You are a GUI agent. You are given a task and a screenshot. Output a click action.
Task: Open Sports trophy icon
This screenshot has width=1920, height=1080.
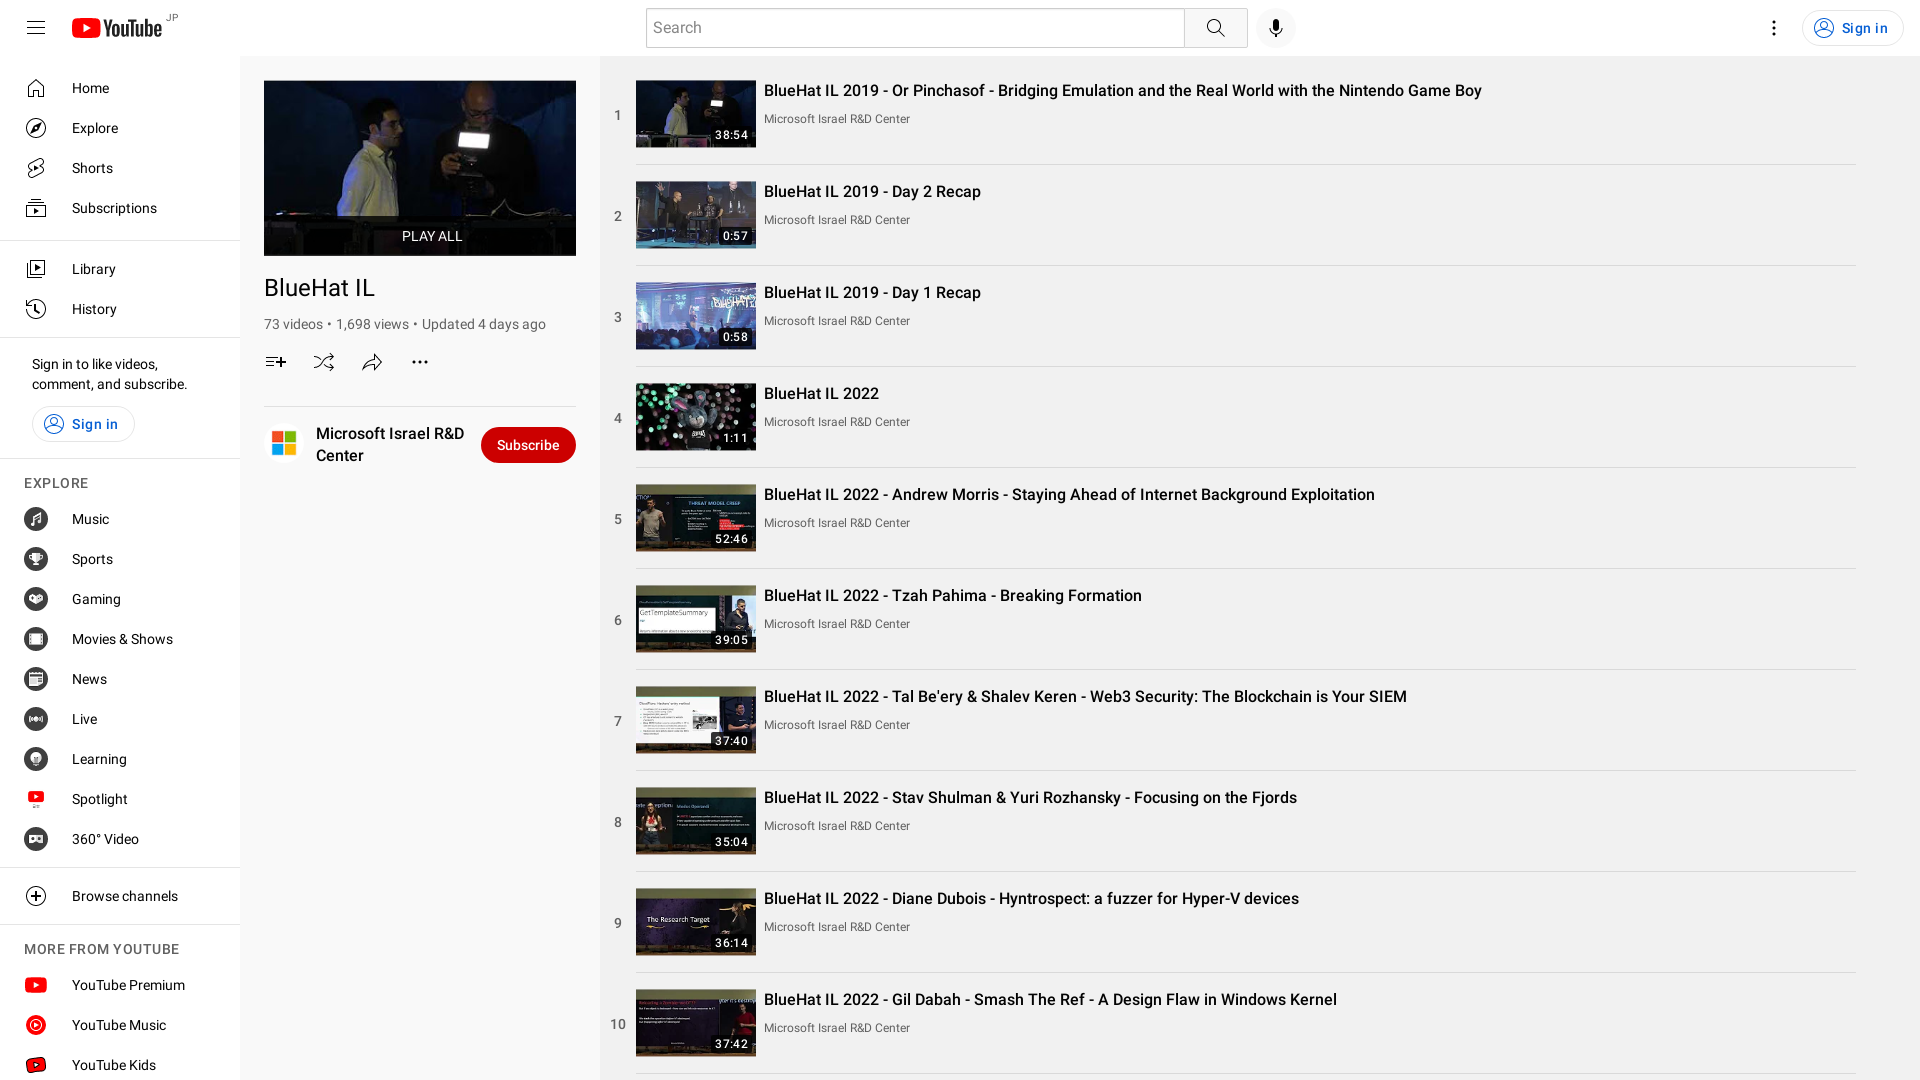click(x=36, y=559)
